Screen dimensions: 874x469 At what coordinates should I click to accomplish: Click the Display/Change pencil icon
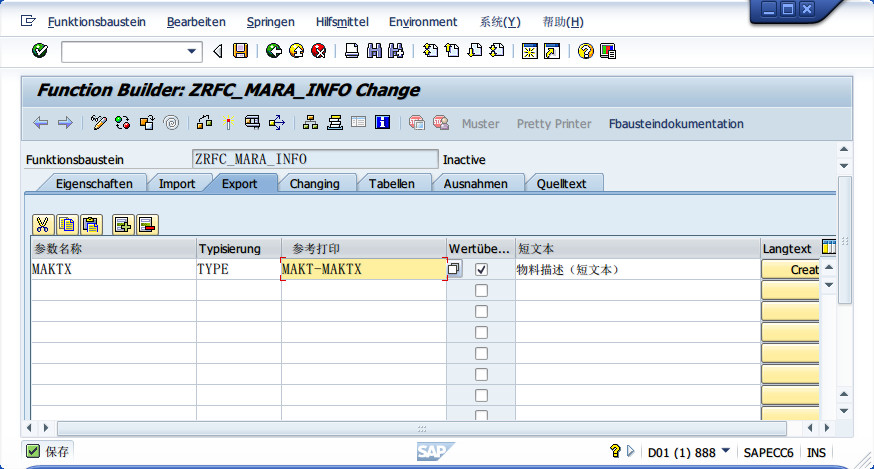[99, 123]
